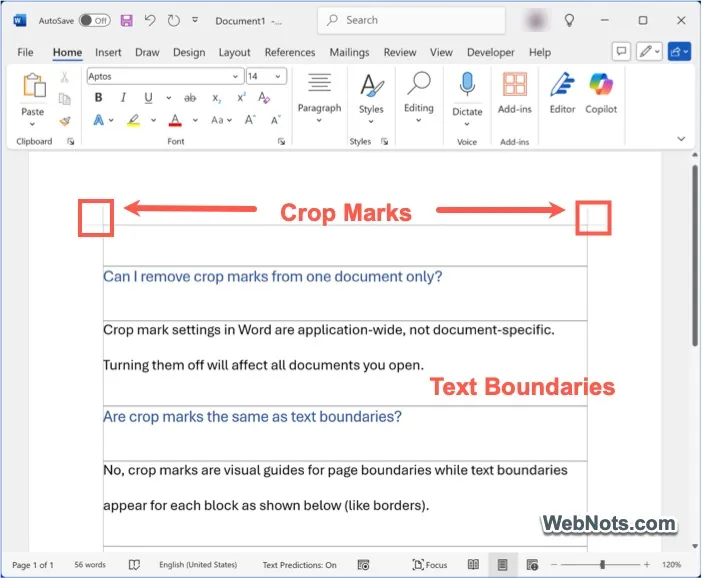
Task: Toggle the AutoSave switch
Action: tap(94, 20)
